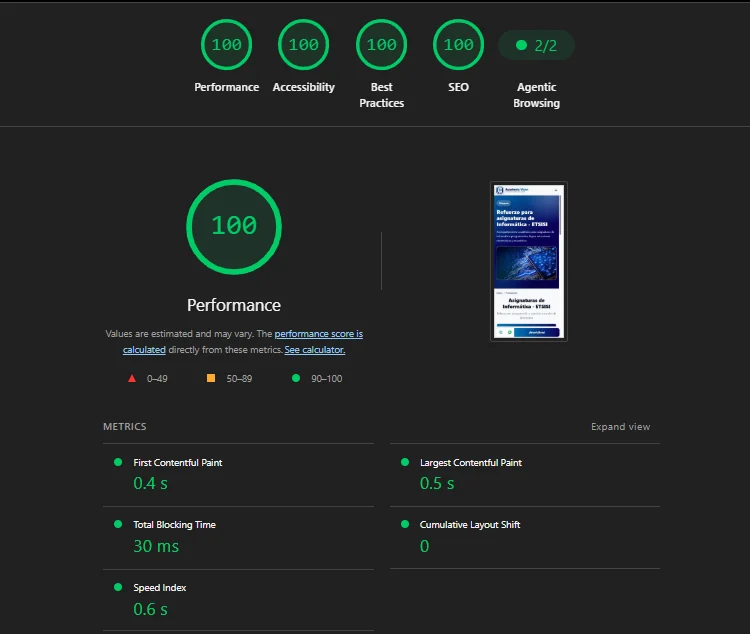
Task: Click the green dot beside First Contentful Paint
Action: [118, 462]
